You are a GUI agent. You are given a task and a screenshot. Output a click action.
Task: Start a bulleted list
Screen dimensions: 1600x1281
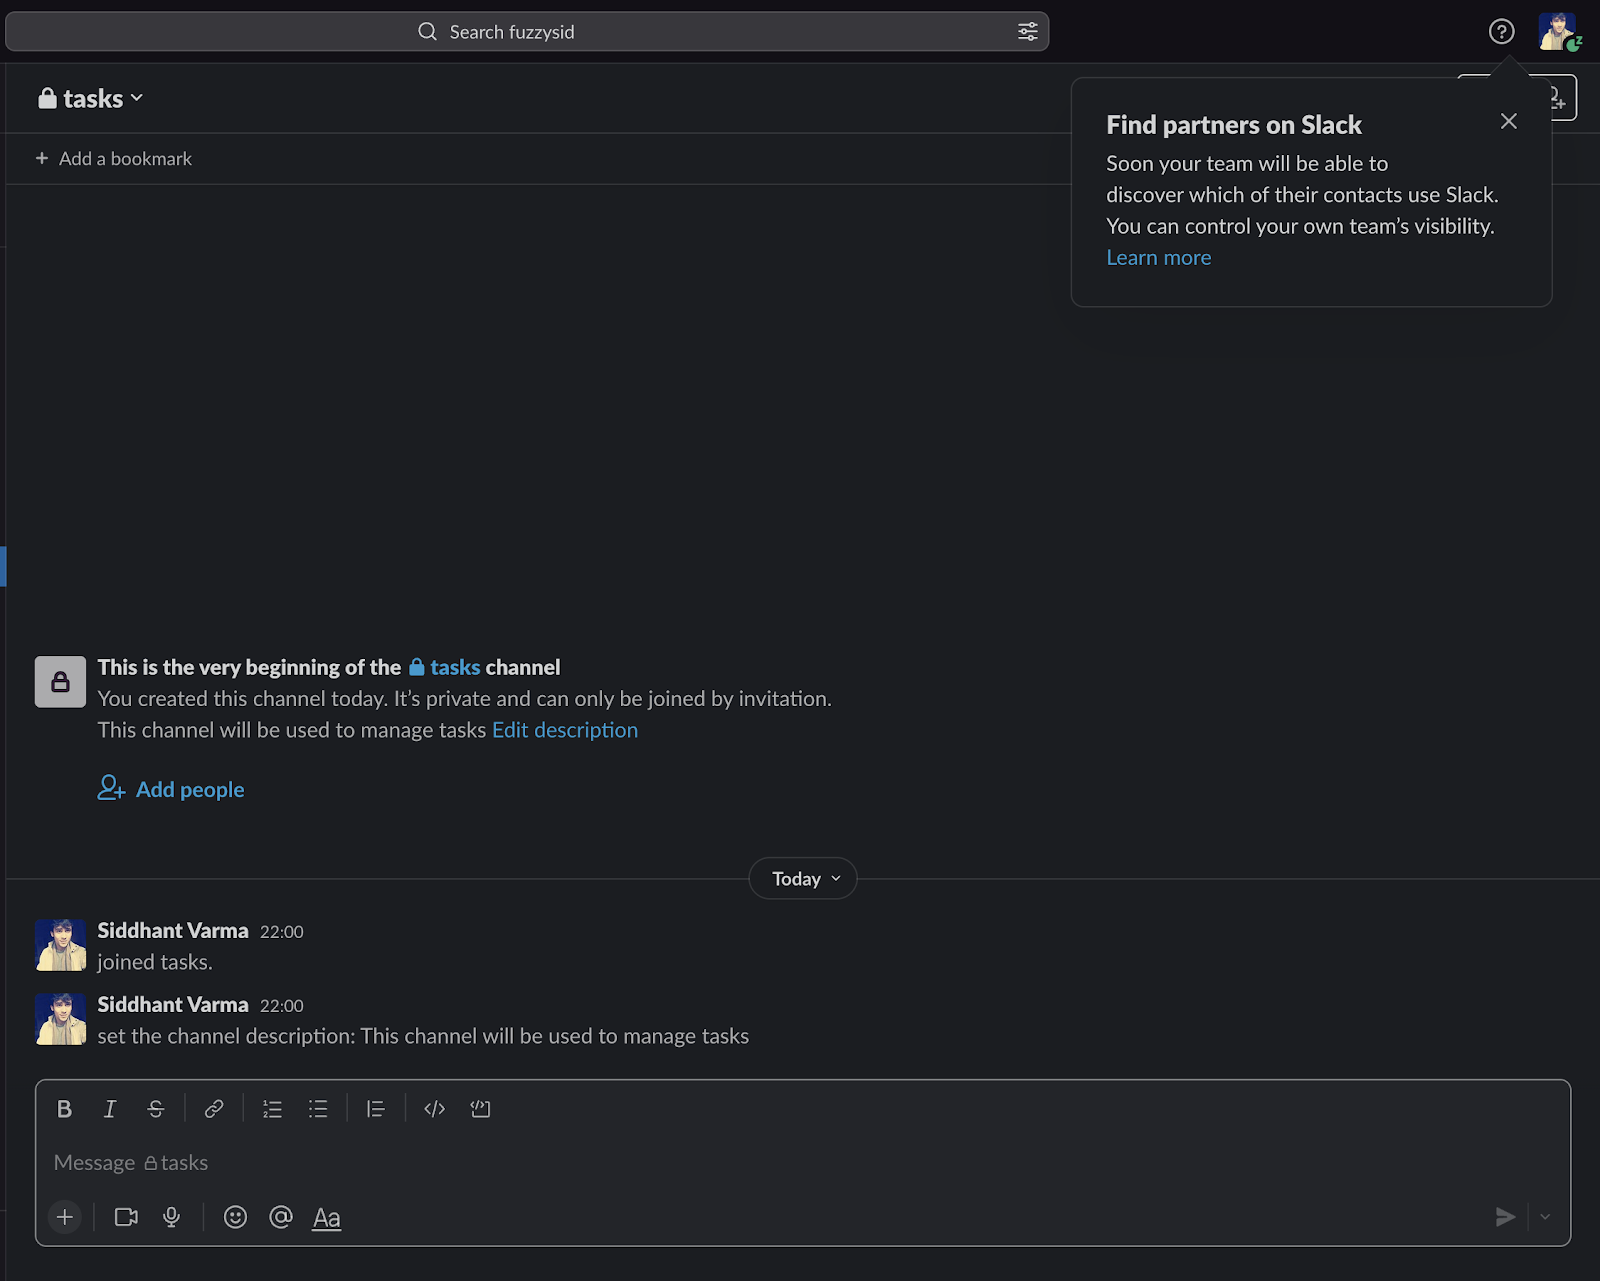pos(318,1109)
